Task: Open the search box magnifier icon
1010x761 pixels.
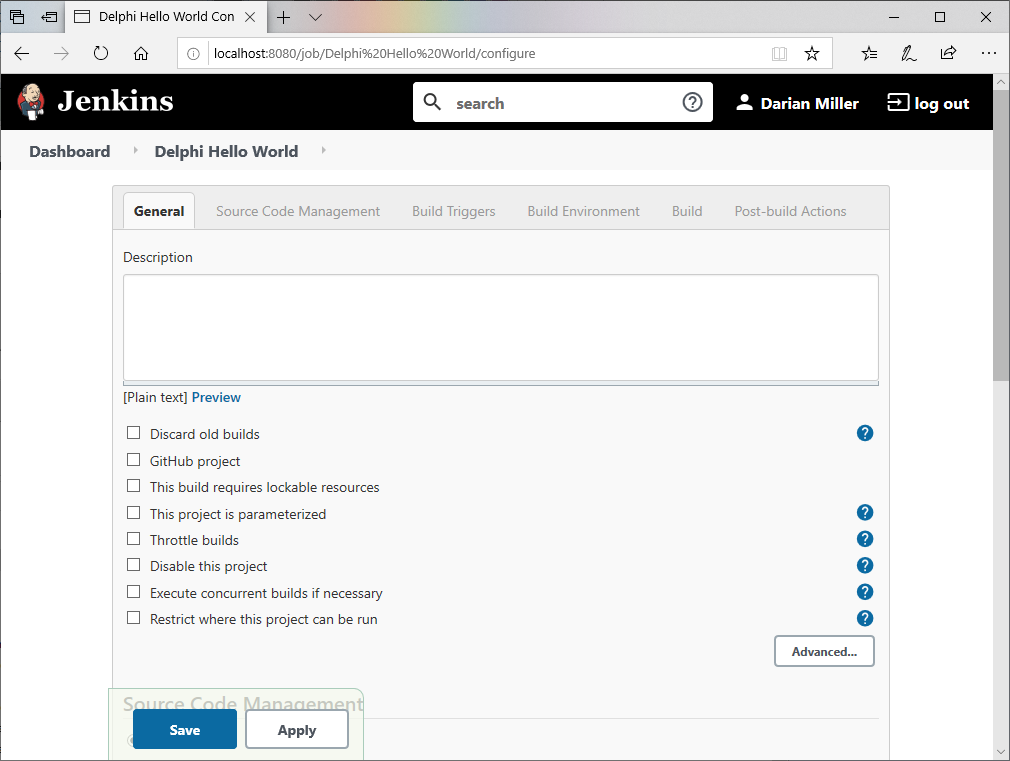Action: pos(432,101)
